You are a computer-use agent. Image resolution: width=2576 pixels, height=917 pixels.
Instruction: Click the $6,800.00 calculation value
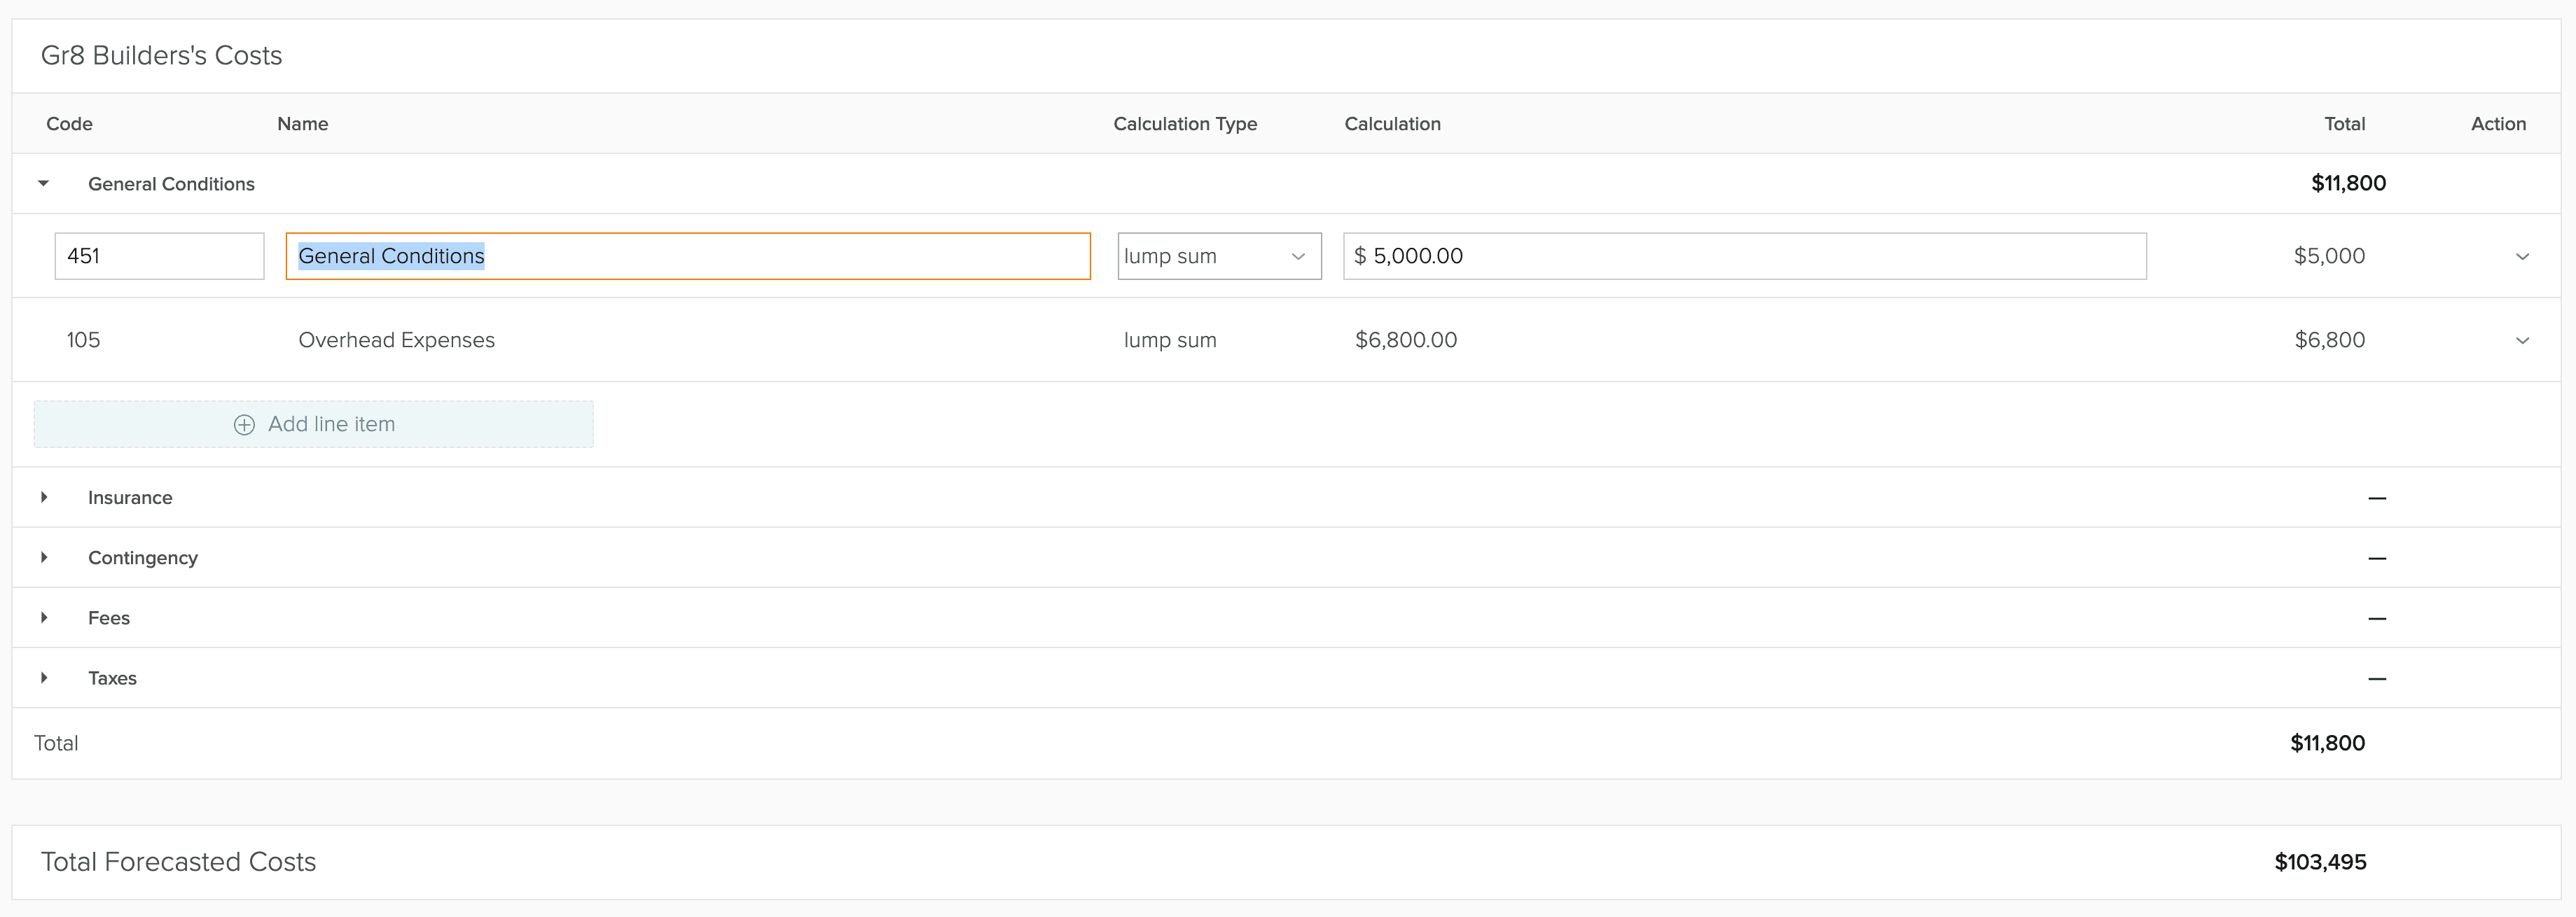1405,340
